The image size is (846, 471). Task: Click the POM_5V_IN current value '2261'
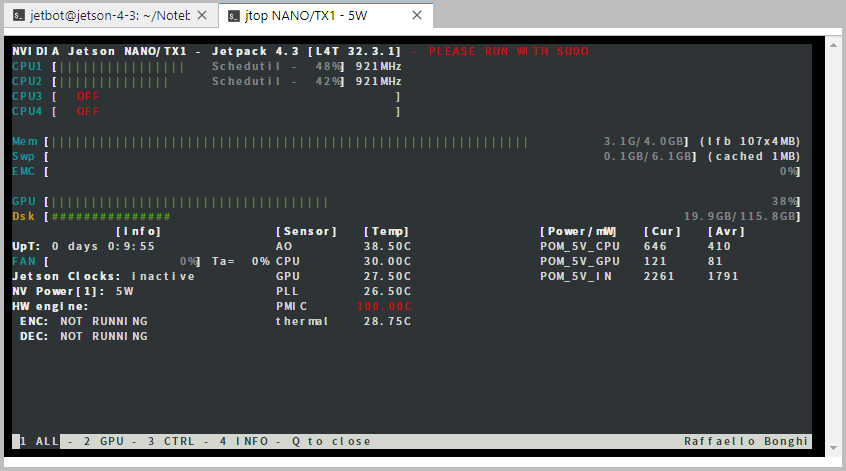point(659,276)
